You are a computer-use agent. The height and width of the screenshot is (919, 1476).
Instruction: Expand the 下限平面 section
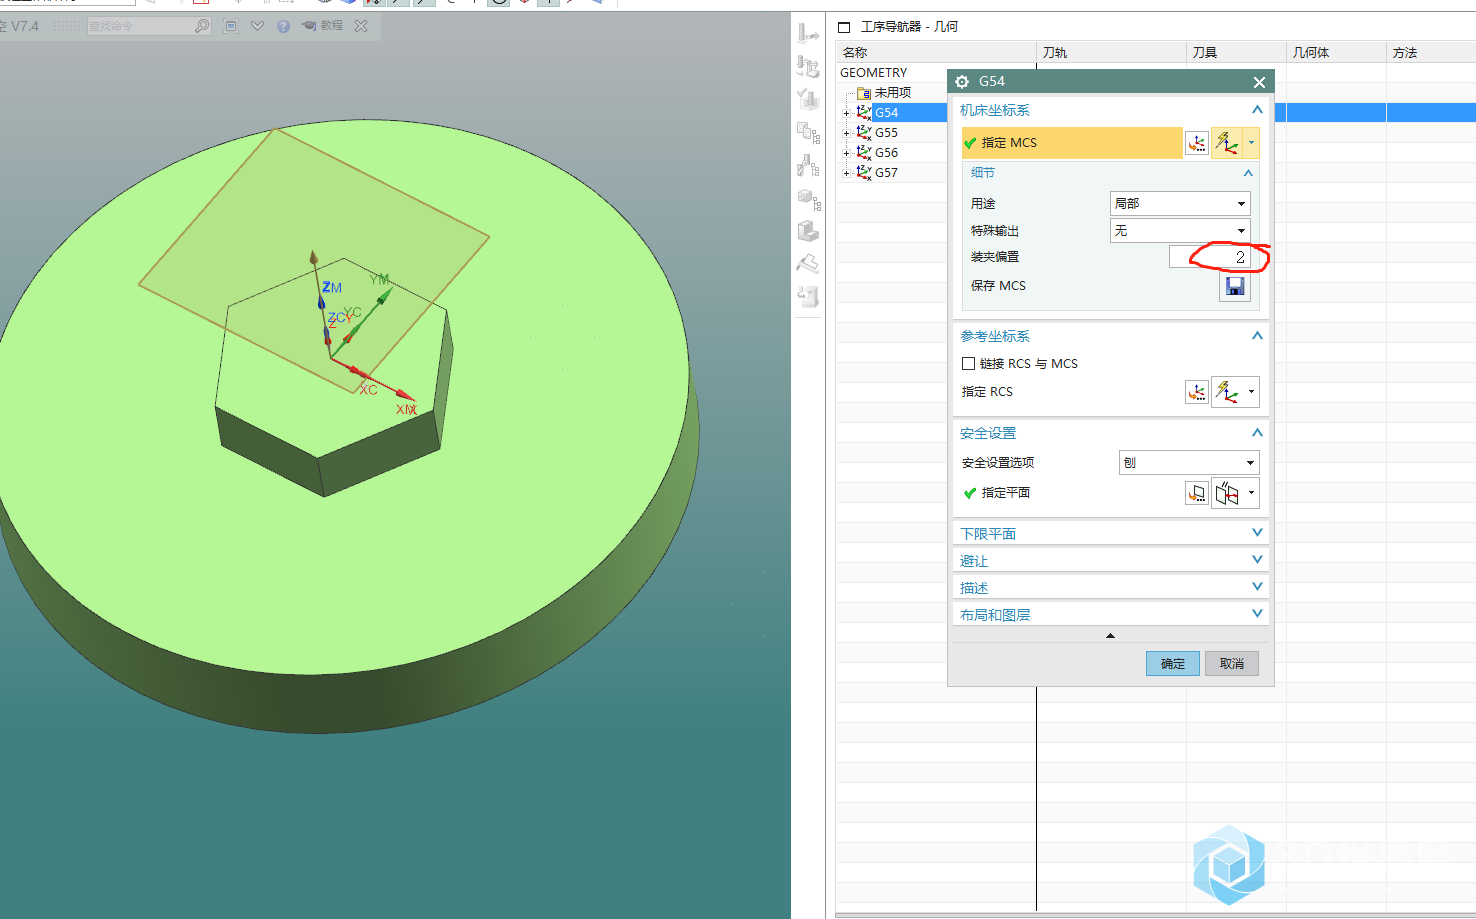coord(1257,533)
